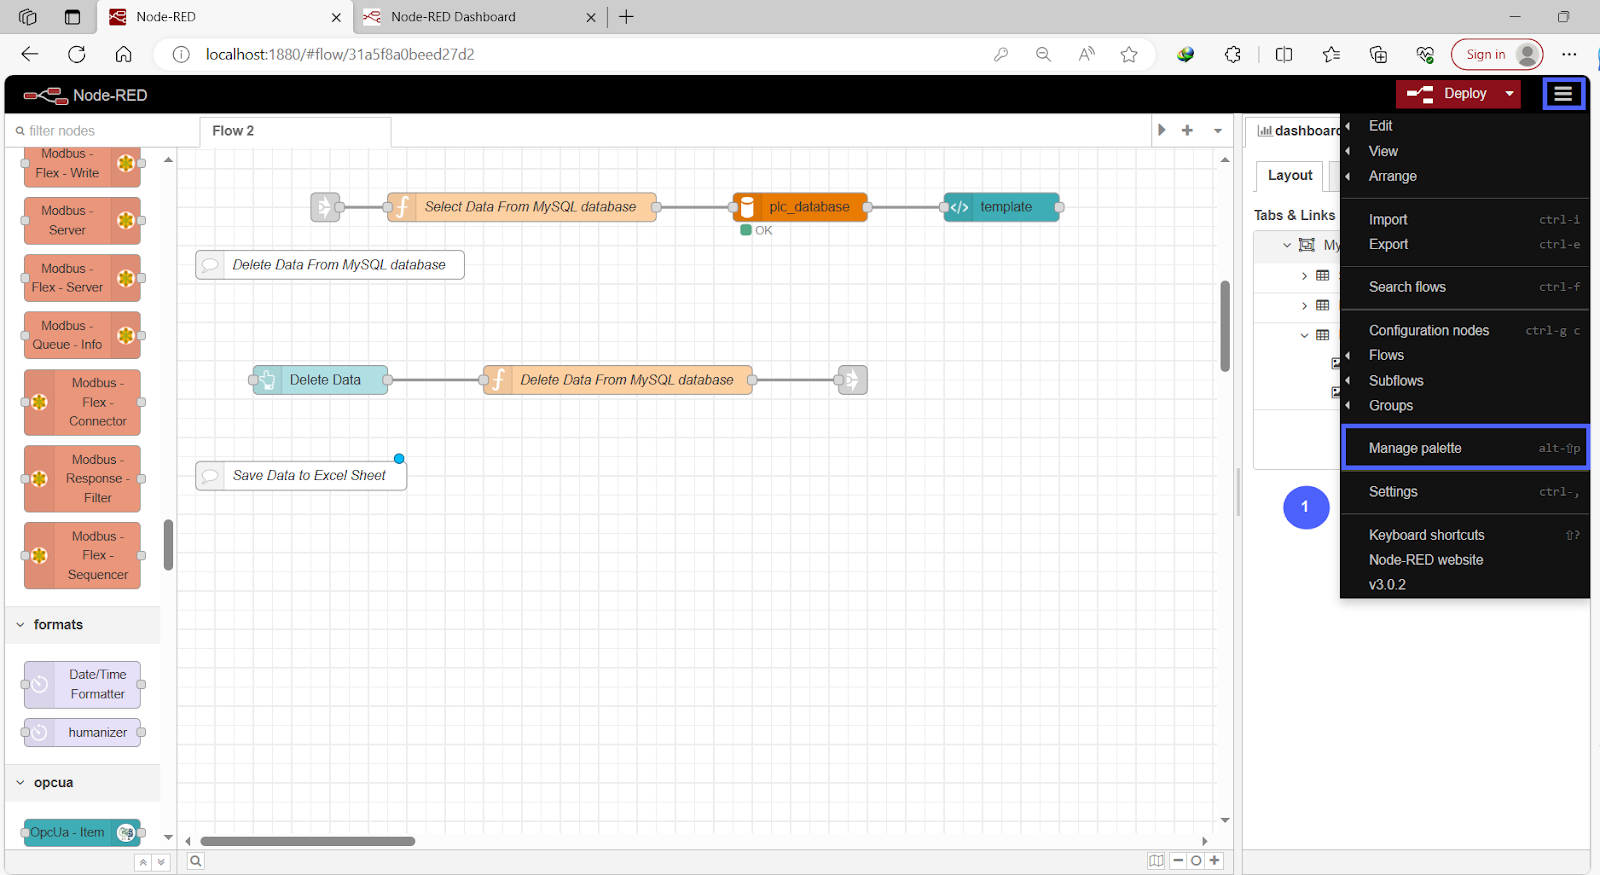
Task: Click Search flows menu entry
Action: click(1465, 287)
